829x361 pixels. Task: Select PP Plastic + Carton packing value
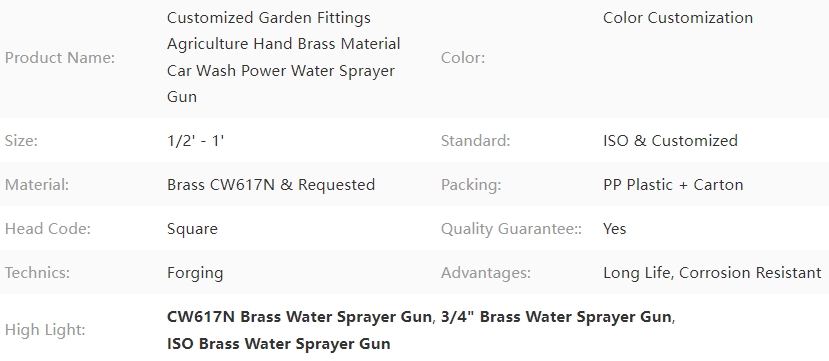coord(673,184)
